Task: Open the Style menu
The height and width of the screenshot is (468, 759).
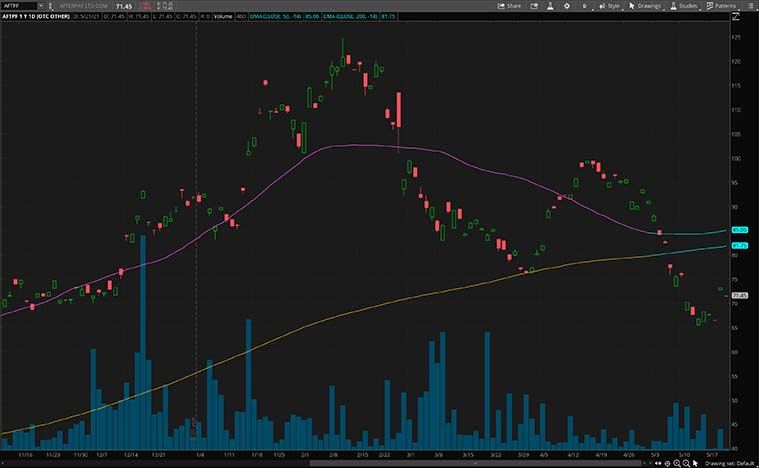Action: click(x=610, y=6)
